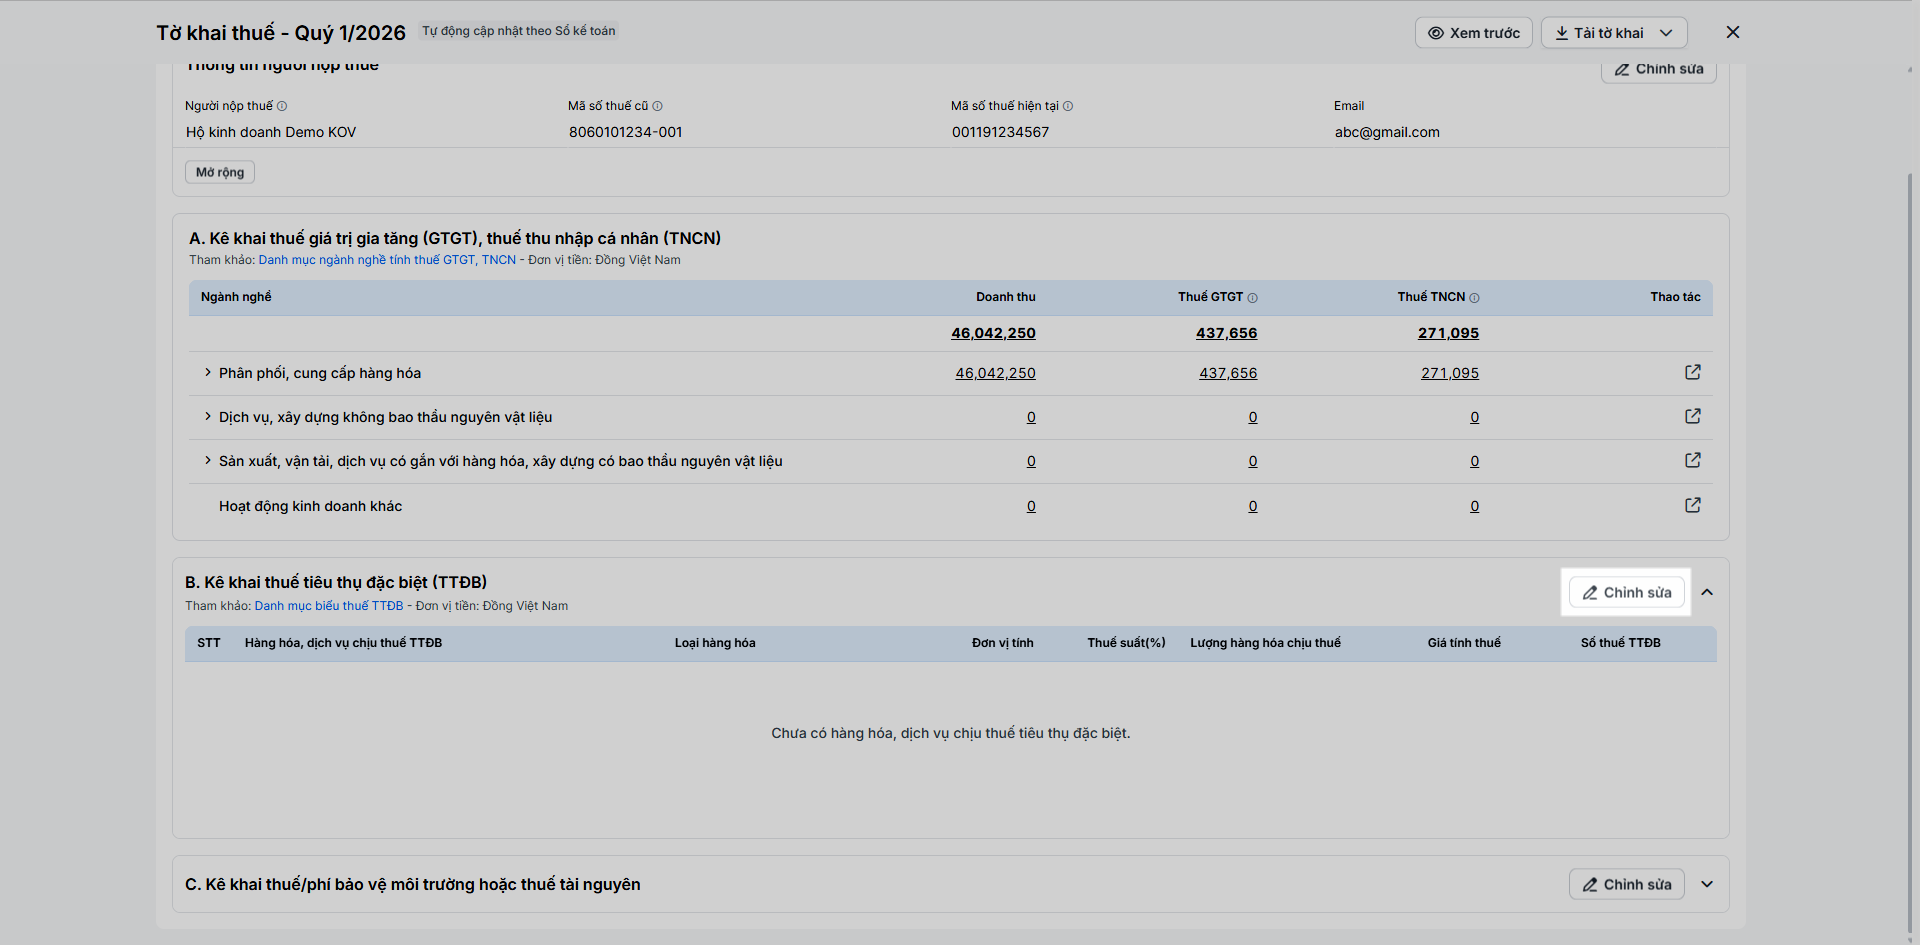The image size is (1920, 945).
Task: Click Số thuế TTĐB column header
Action: 1620,643
